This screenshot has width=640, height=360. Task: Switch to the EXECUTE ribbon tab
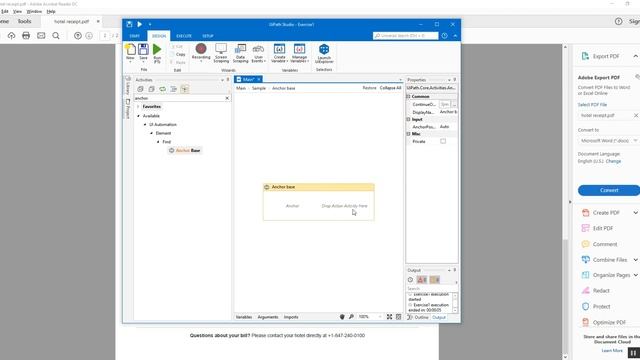[184, 36]
